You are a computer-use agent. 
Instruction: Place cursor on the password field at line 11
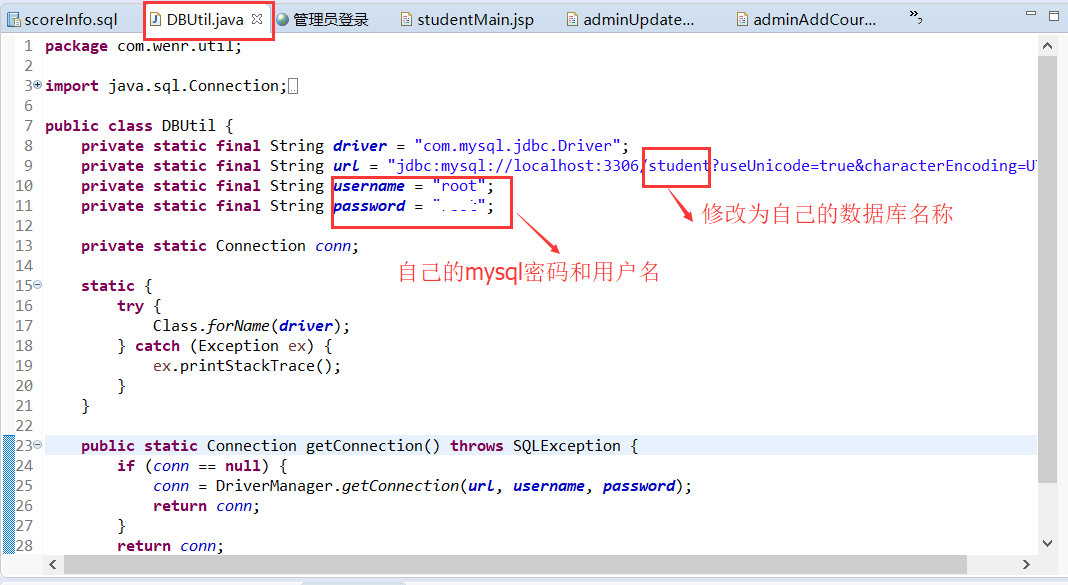[x=368, y=205]
